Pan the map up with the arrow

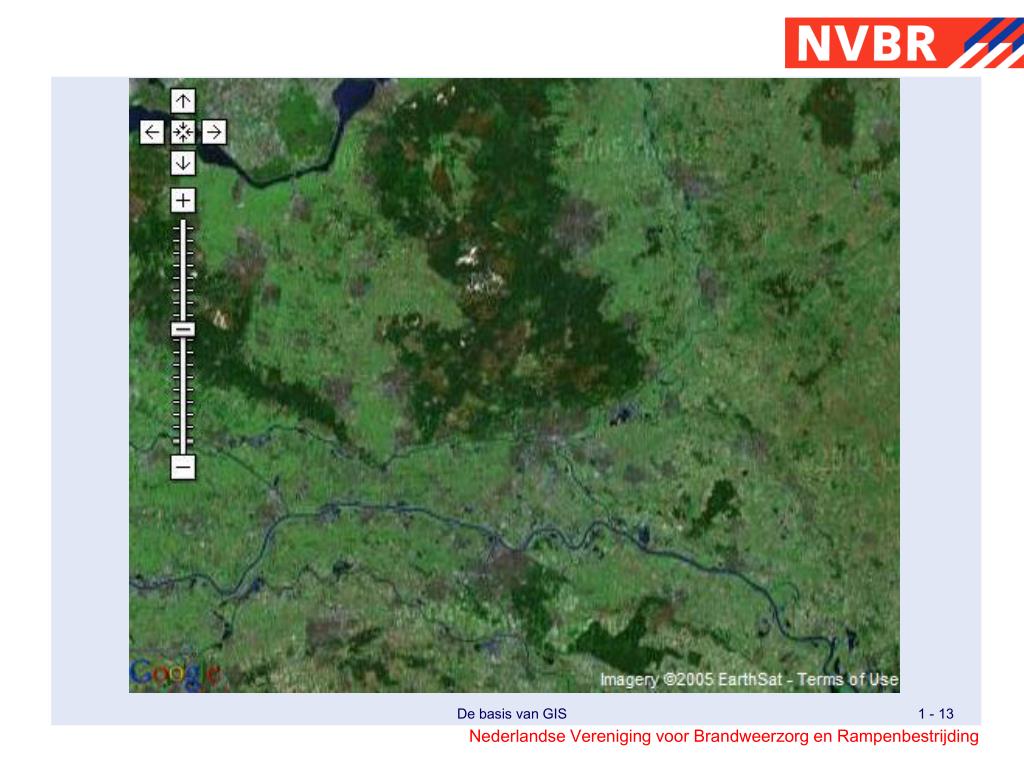click(x=183, y=101)
